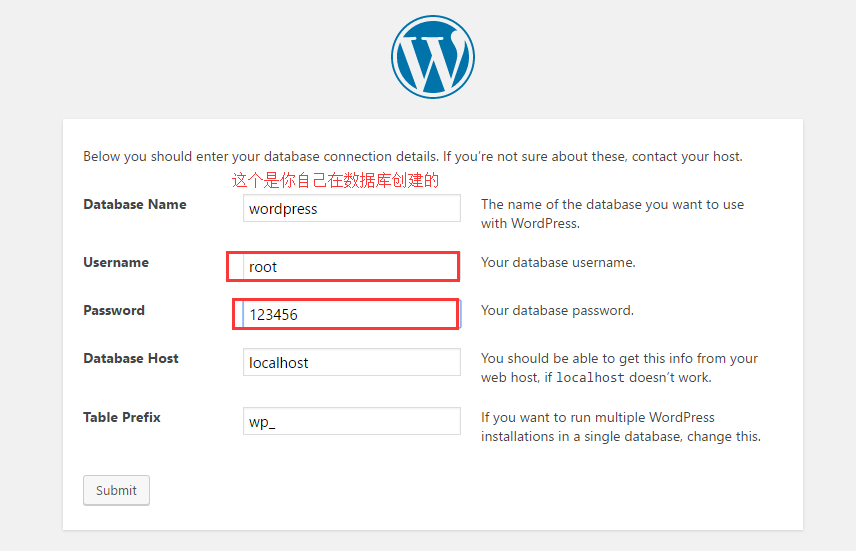The image size is (856, 551).
Task: Click intro text 'Below you should enter your database'
Action: (x=201, y=156)
